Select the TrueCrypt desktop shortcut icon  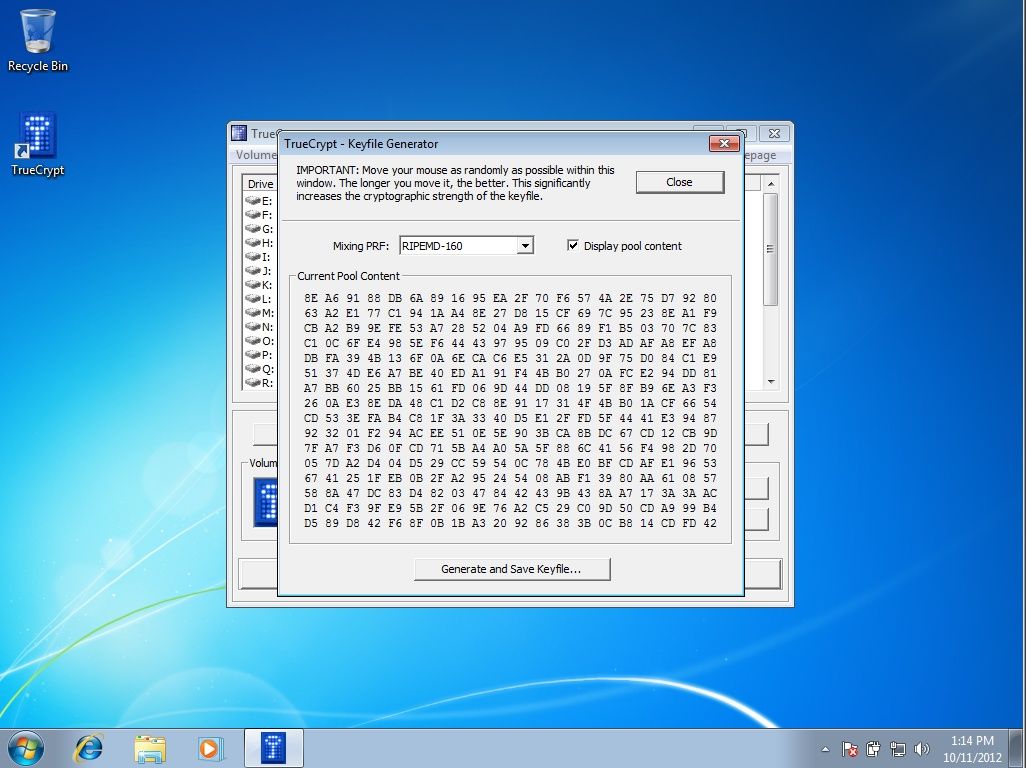tap(37, 144)
